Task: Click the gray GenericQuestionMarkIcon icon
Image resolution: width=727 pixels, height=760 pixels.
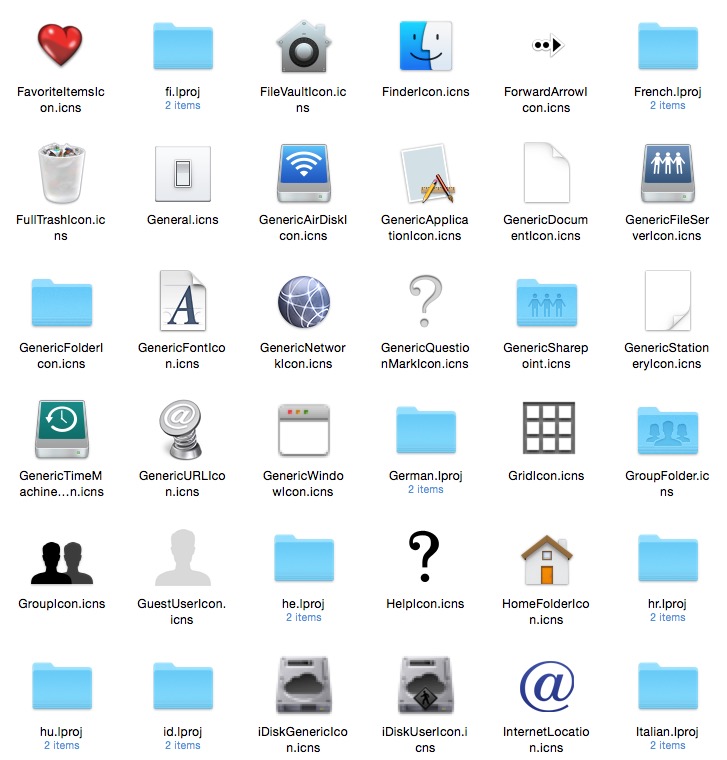Action: click(426, 301)
